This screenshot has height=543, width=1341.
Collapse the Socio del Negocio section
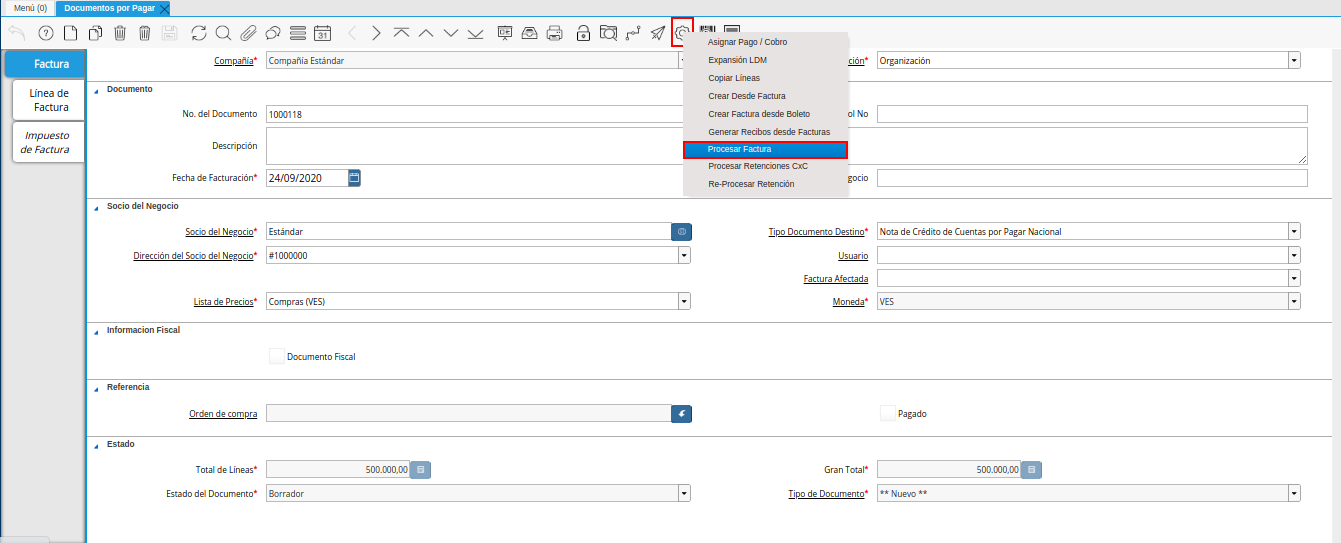click(x=97, y=206)
